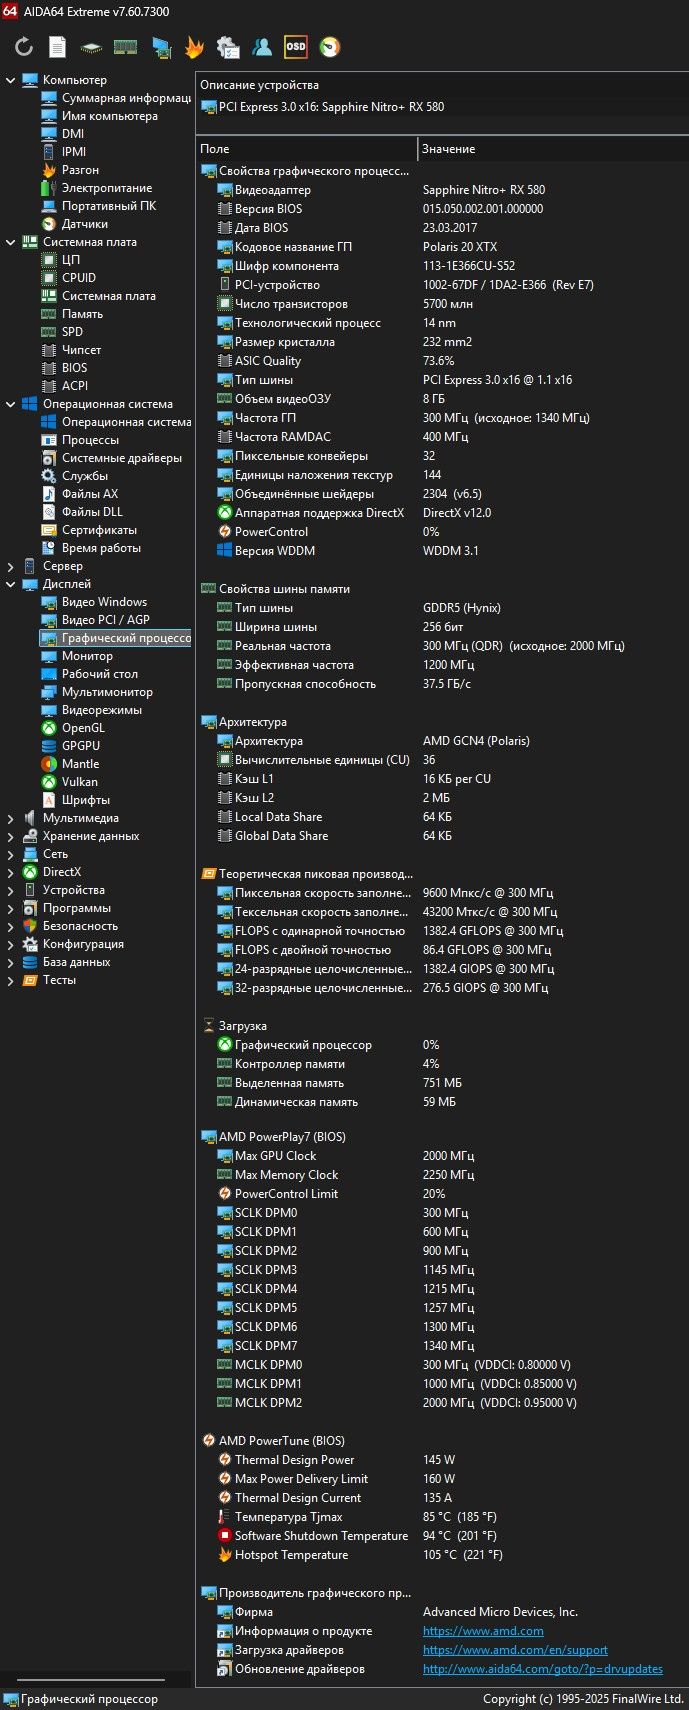The image size is (689, 1710).
Task: Toggle the OSD panel toolbar icon
Action: 295,47
